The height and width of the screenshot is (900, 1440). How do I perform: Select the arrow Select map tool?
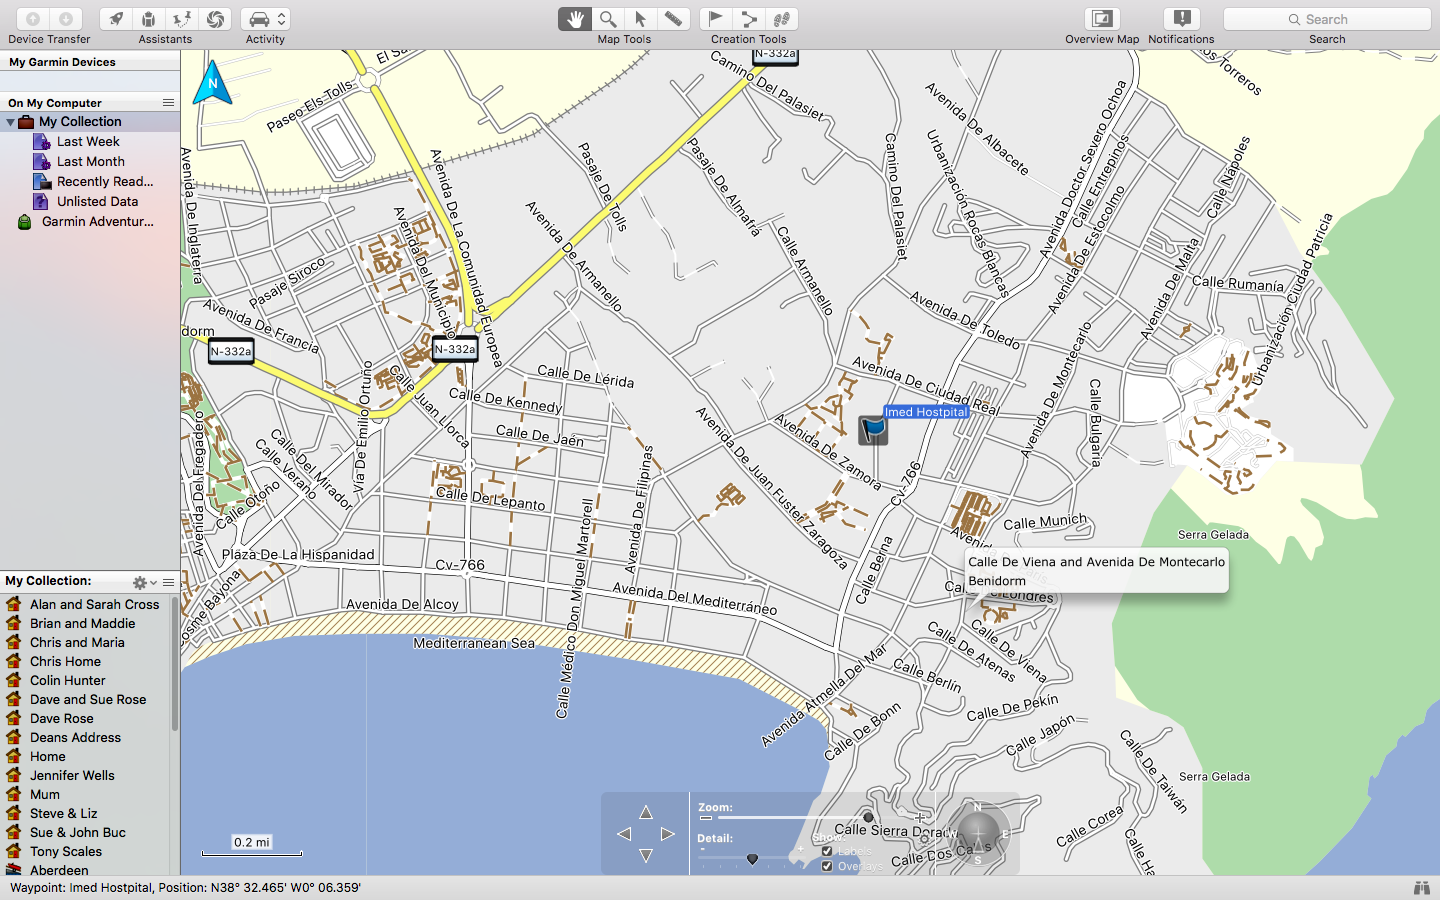640,19
